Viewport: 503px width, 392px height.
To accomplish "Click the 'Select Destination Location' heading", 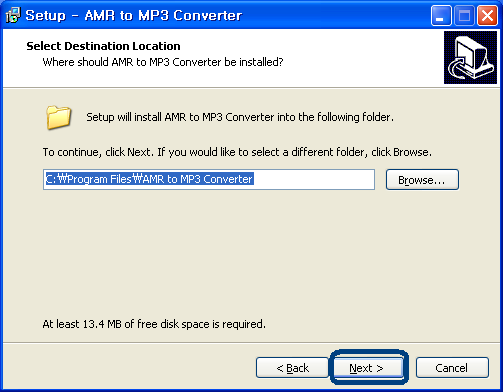I will pyautogui.click(x=103, y=46).
